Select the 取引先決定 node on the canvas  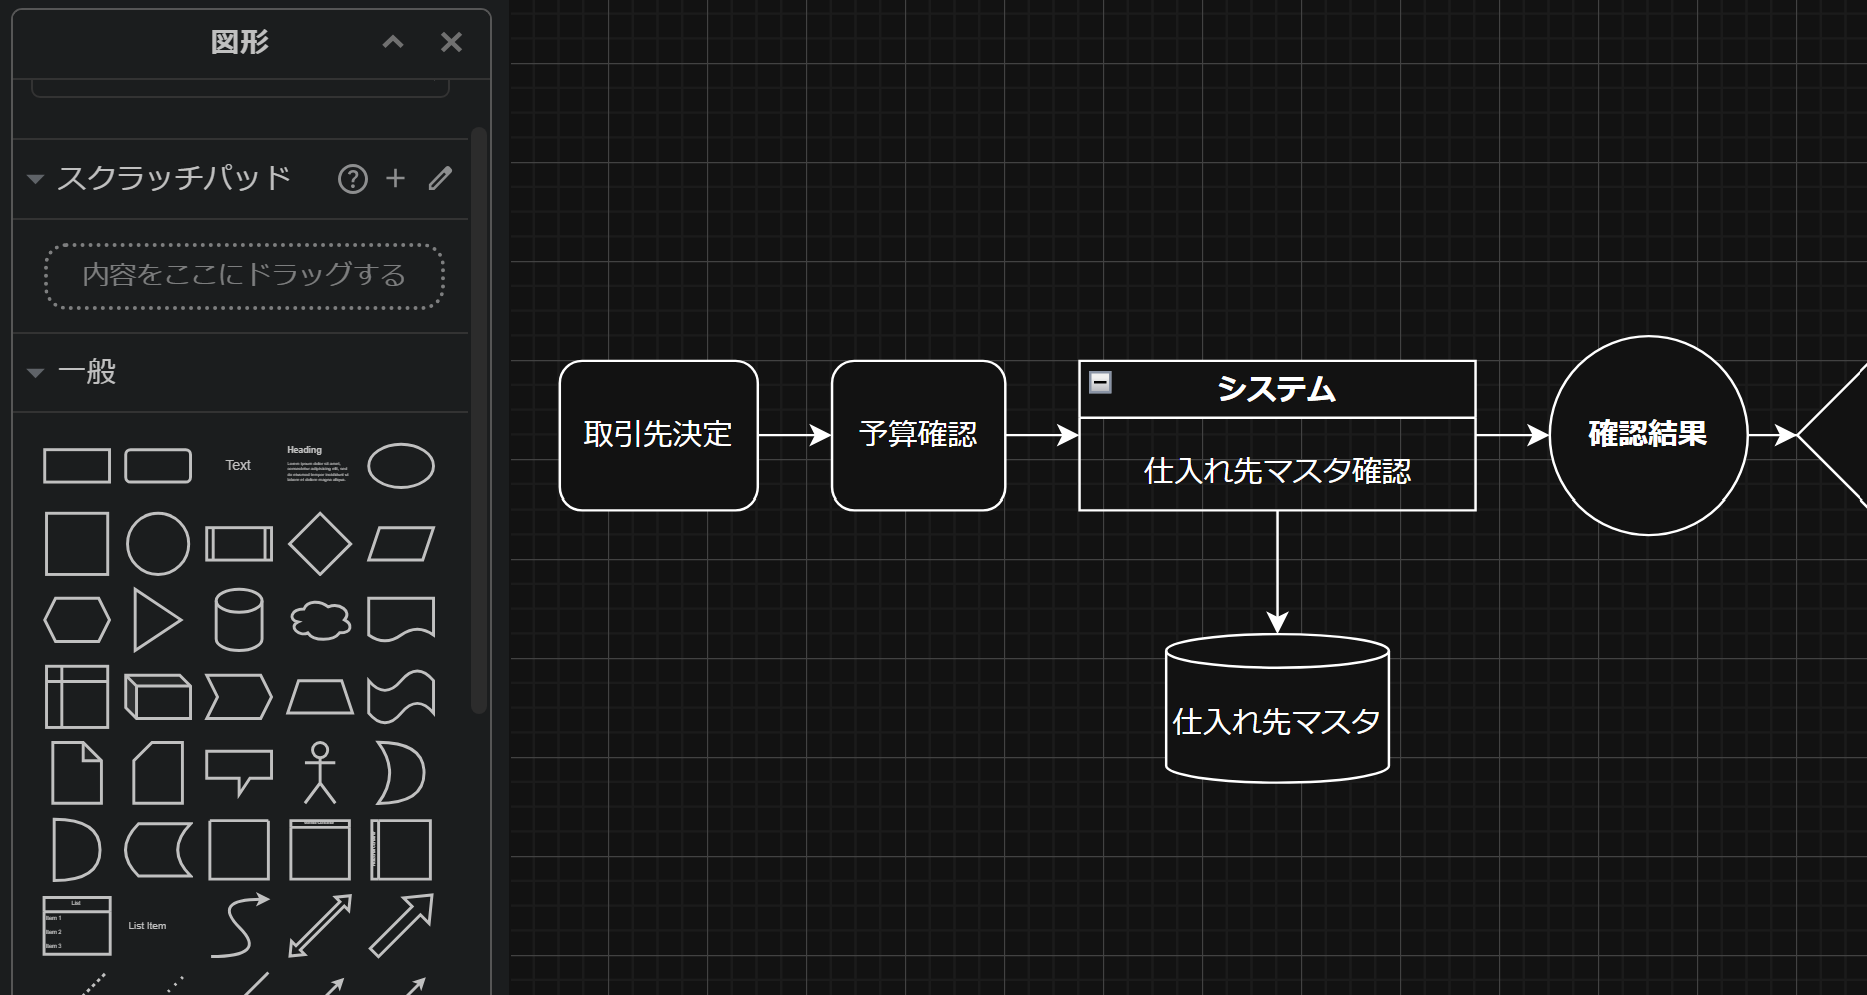pyautogui.click(x=658, y=435)
